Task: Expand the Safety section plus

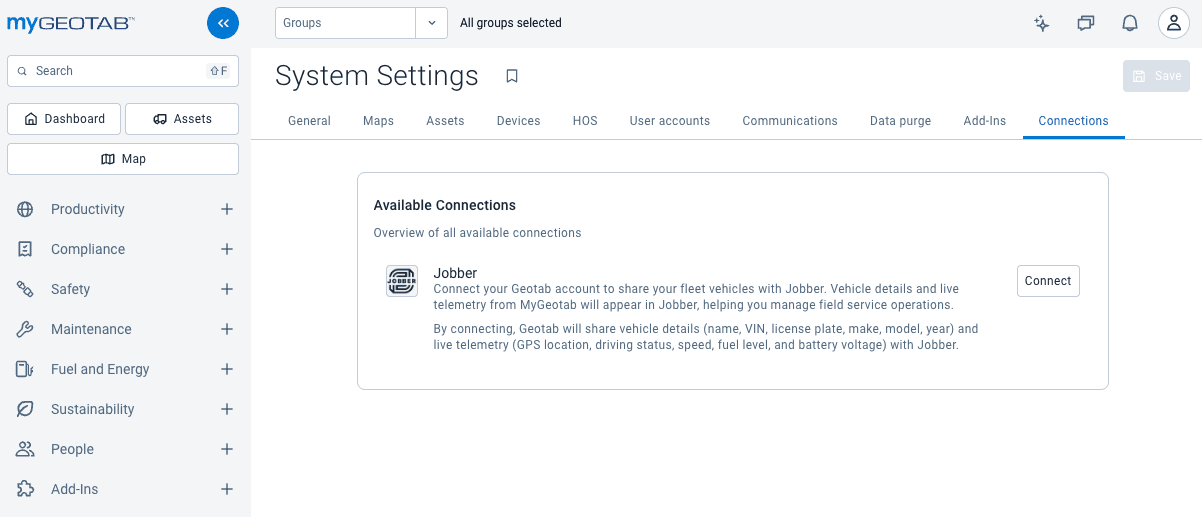Action: click(227, 289)
